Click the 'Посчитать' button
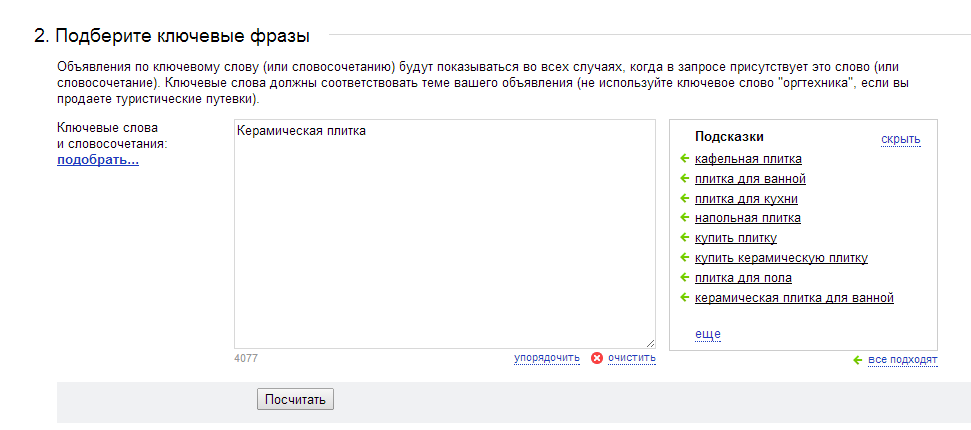This screenshot has height=430, width=971. pos(295,399)
